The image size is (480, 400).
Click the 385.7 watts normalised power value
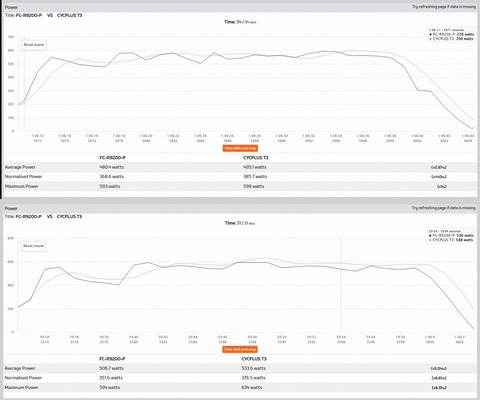255,177
